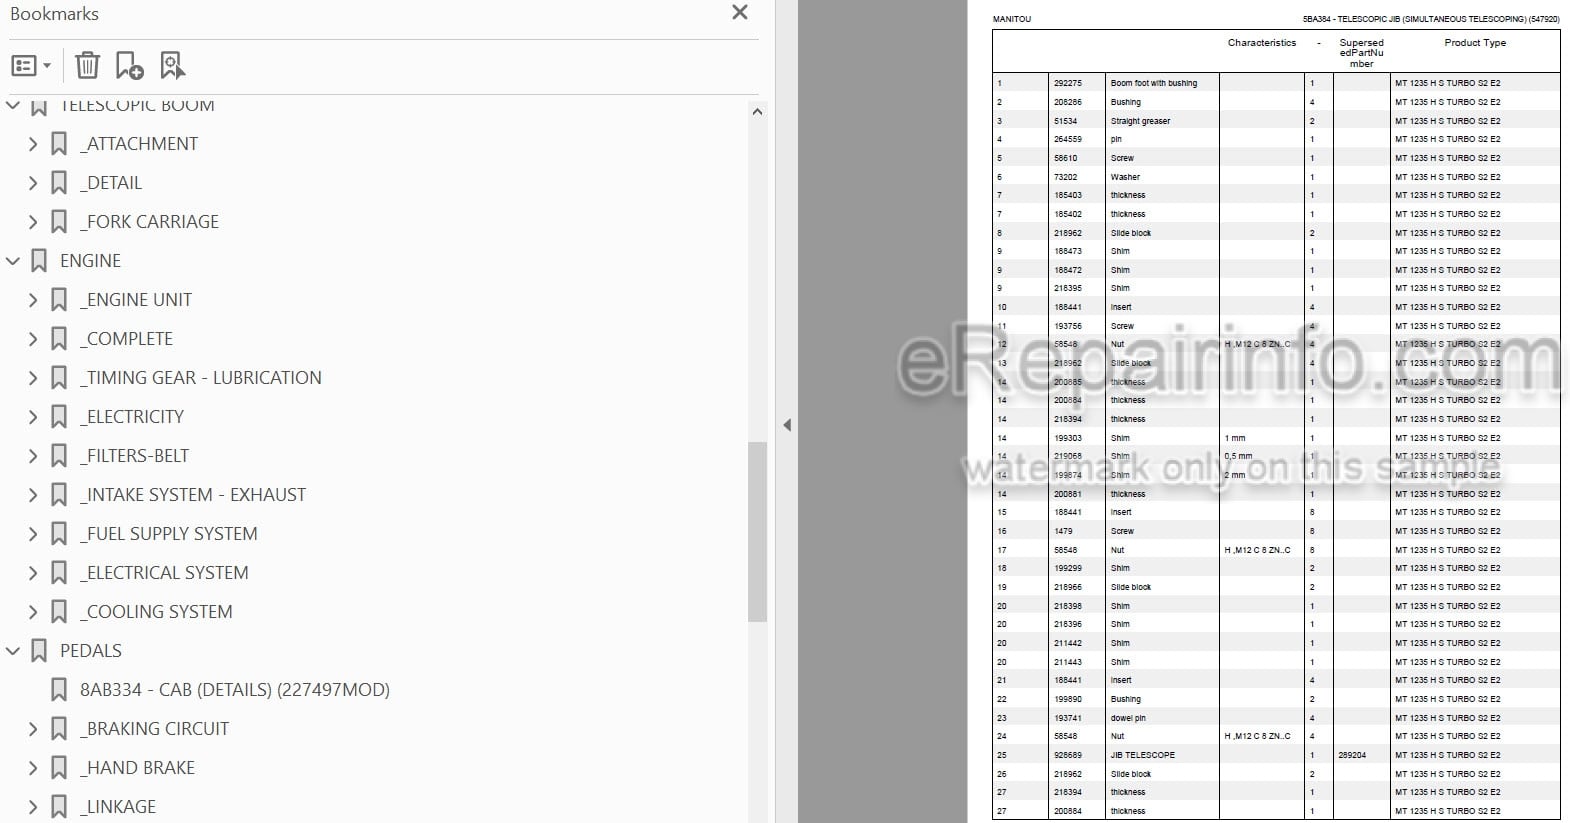Collapse the navigation pane with the arrow handle
This screenshot has width=1570, height=823.
pyautogui.click(x=787, y=425)
